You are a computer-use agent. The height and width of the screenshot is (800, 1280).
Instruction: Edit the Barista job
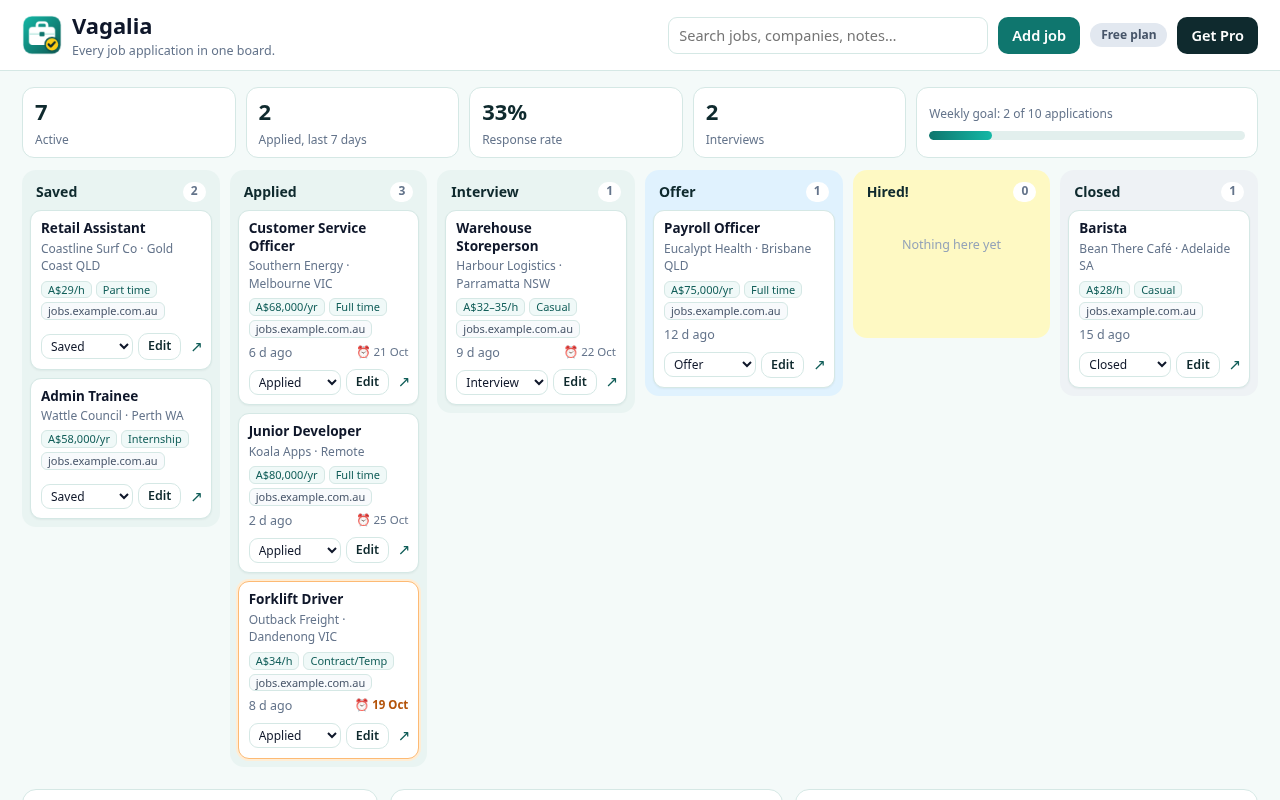(x=1198, y=365)
